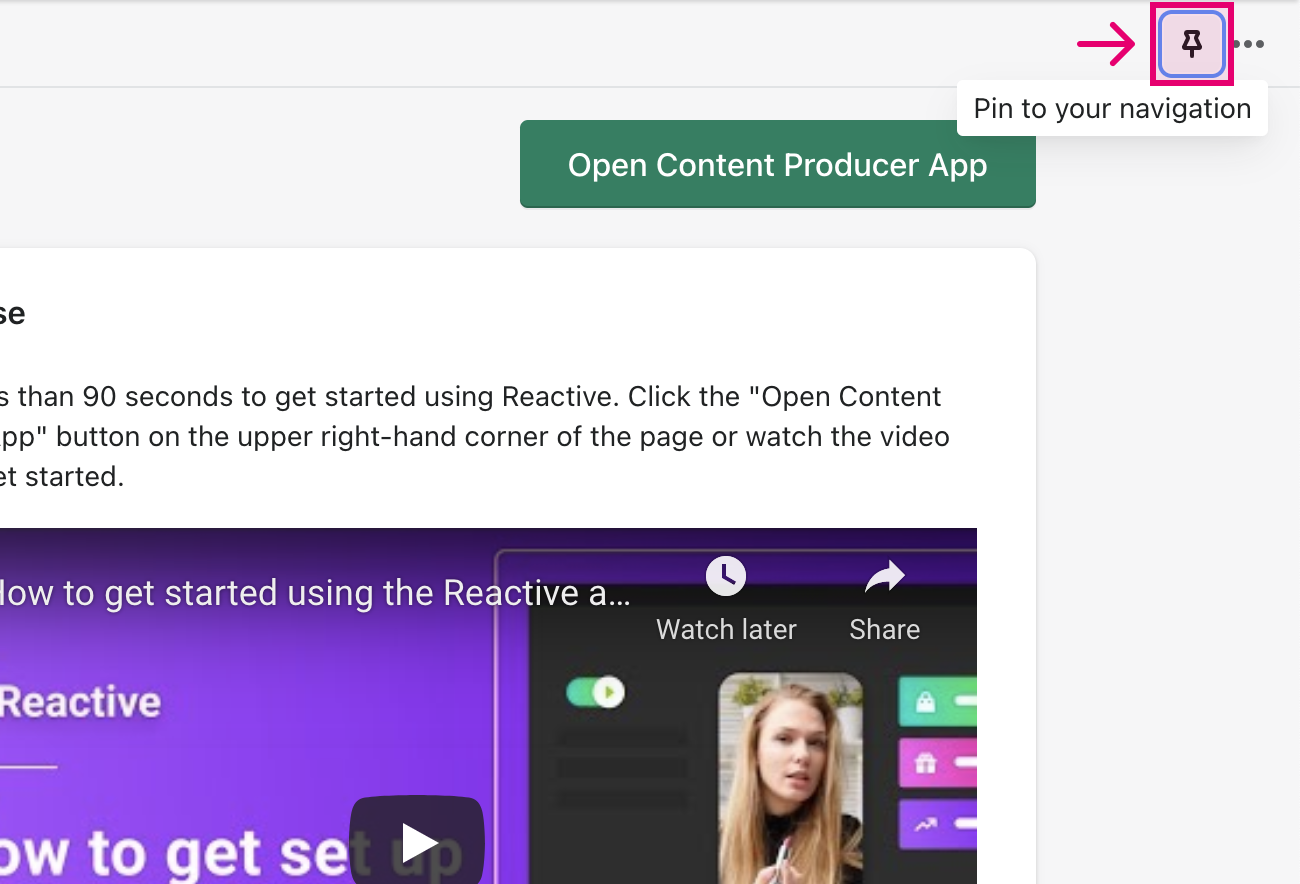Screen dimensions: 1300x884
Task: Click the Watch later clock icon
Action: (x=726, y=576)
